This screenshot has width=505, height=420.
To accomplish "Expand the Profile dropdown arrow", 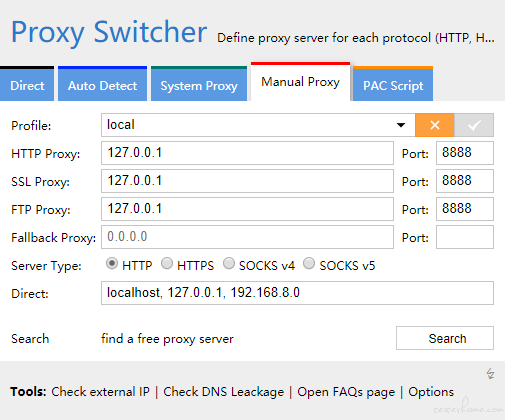I will [401, 125].
